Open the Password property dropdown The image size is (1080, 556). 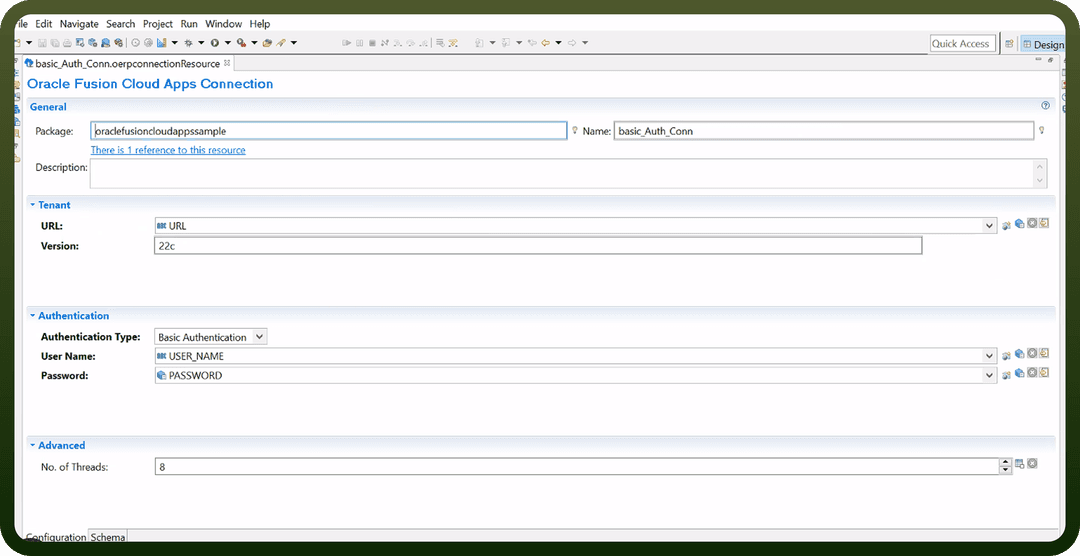[989, 375]
